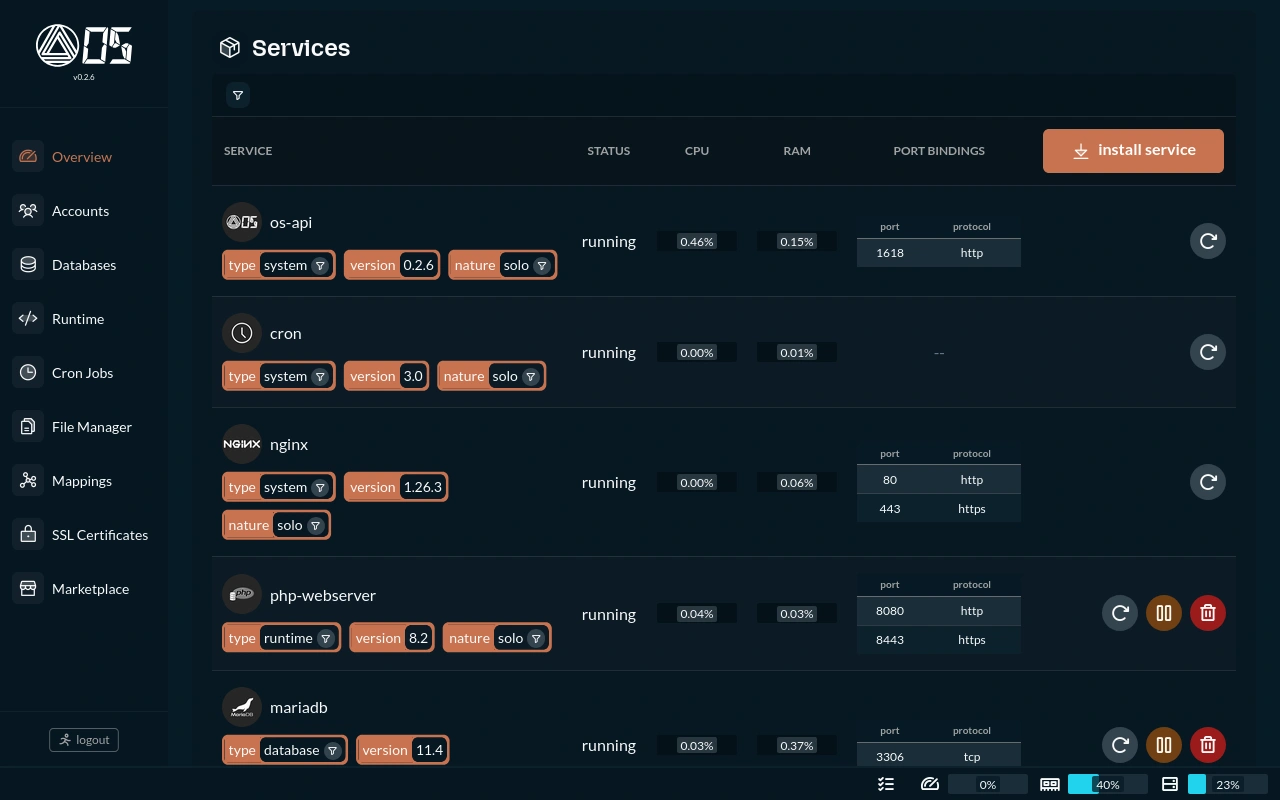The width and height of the screenshot is (1280, 800).
Task: Click the mariadb trash icon
Action: point(1207,745)
